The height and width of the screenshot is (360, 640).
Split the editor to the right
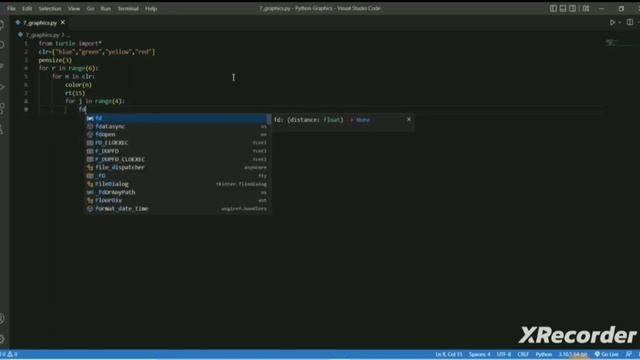[x=630, y=22]
